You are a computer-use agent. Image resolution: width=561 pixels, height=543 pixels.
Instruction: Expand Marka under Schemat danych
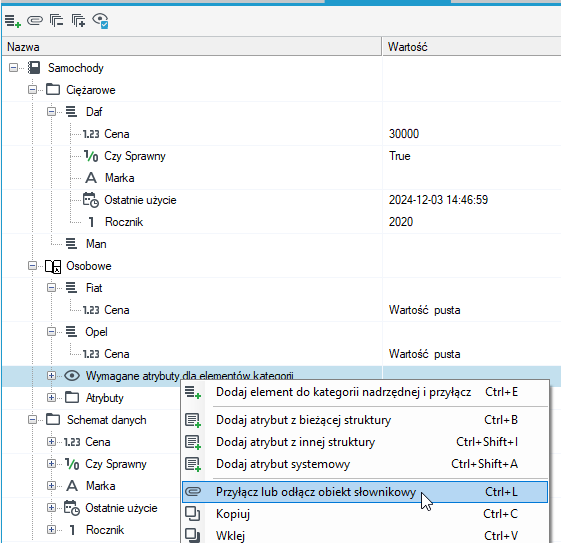51,486
